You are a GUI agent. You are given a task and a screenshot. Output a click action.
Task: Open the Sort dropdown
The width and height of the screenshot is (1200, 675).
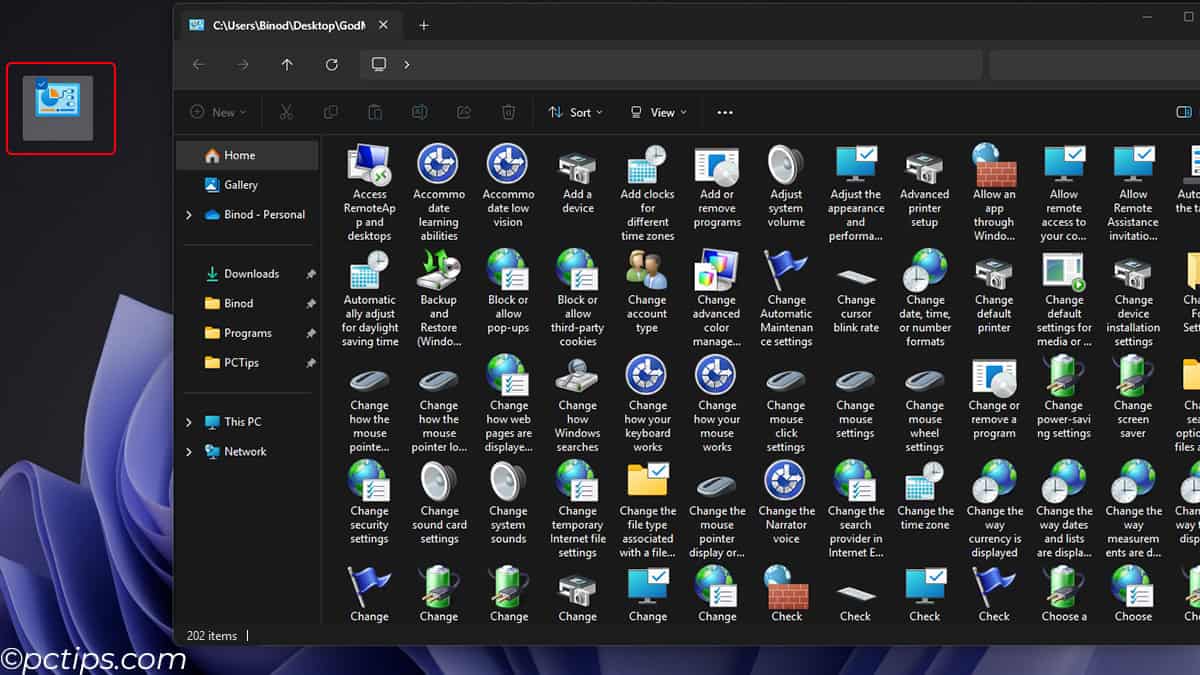point(575,112)
